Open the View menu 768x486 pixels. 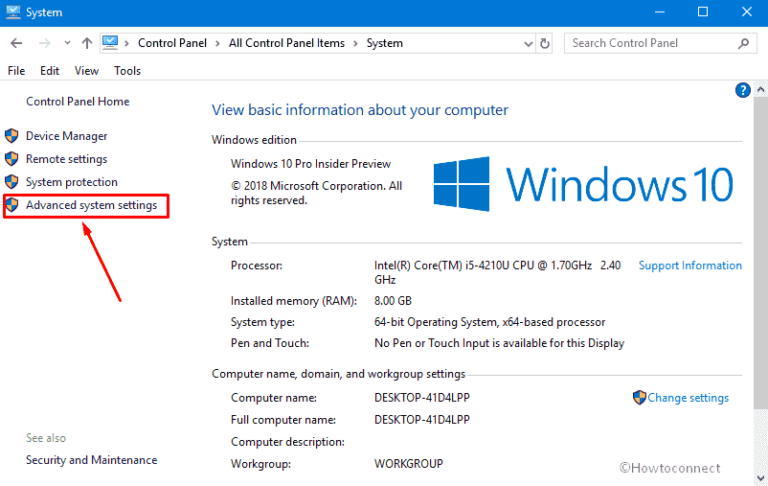pyautogui.click(x=86, y=71)
